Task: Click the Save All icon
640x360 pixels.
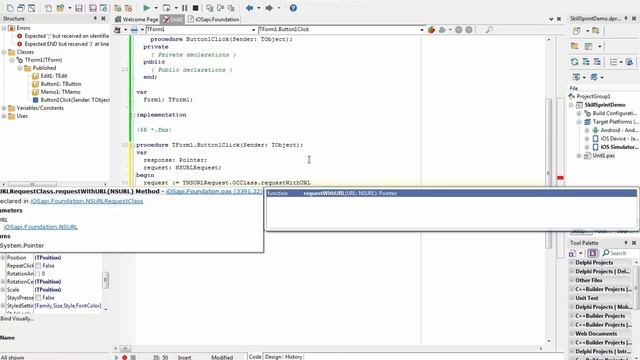Action: pos(93,8)
